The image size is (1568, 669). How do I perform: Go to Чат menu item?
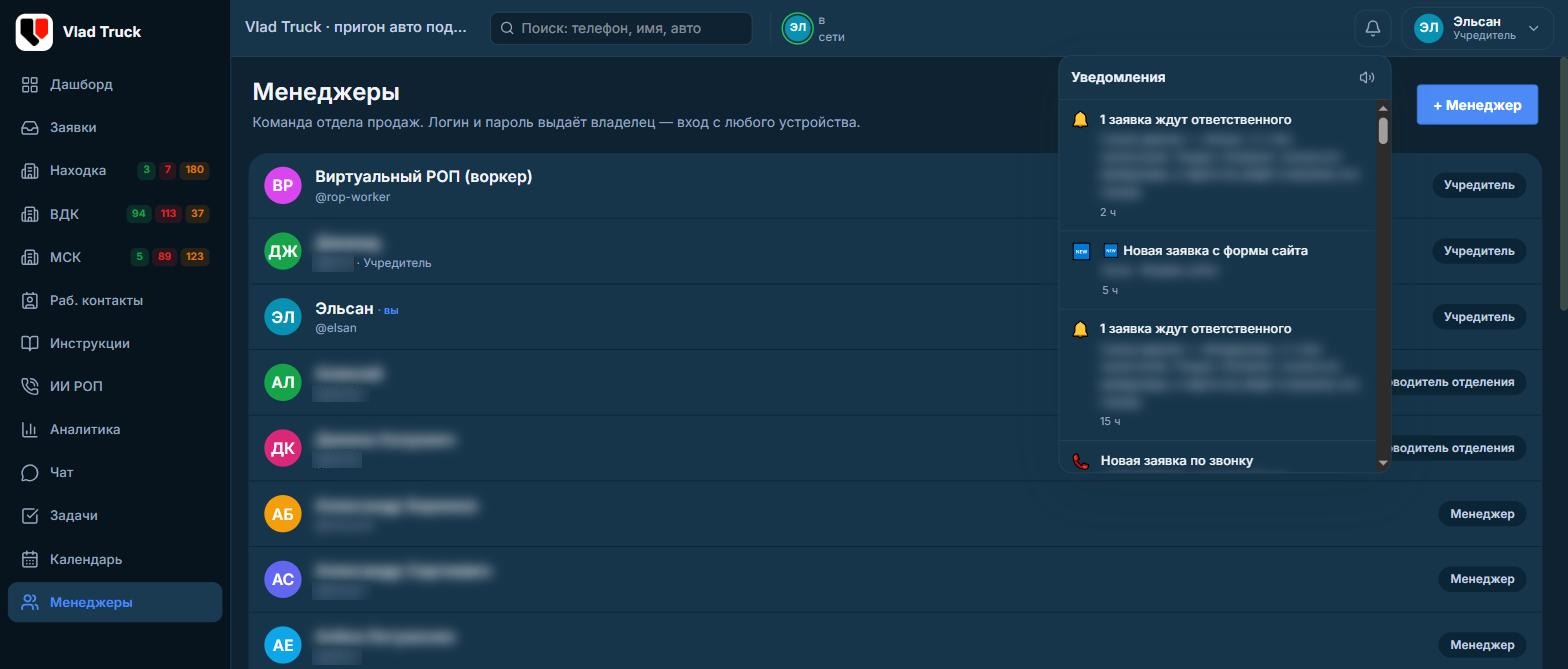115,472
